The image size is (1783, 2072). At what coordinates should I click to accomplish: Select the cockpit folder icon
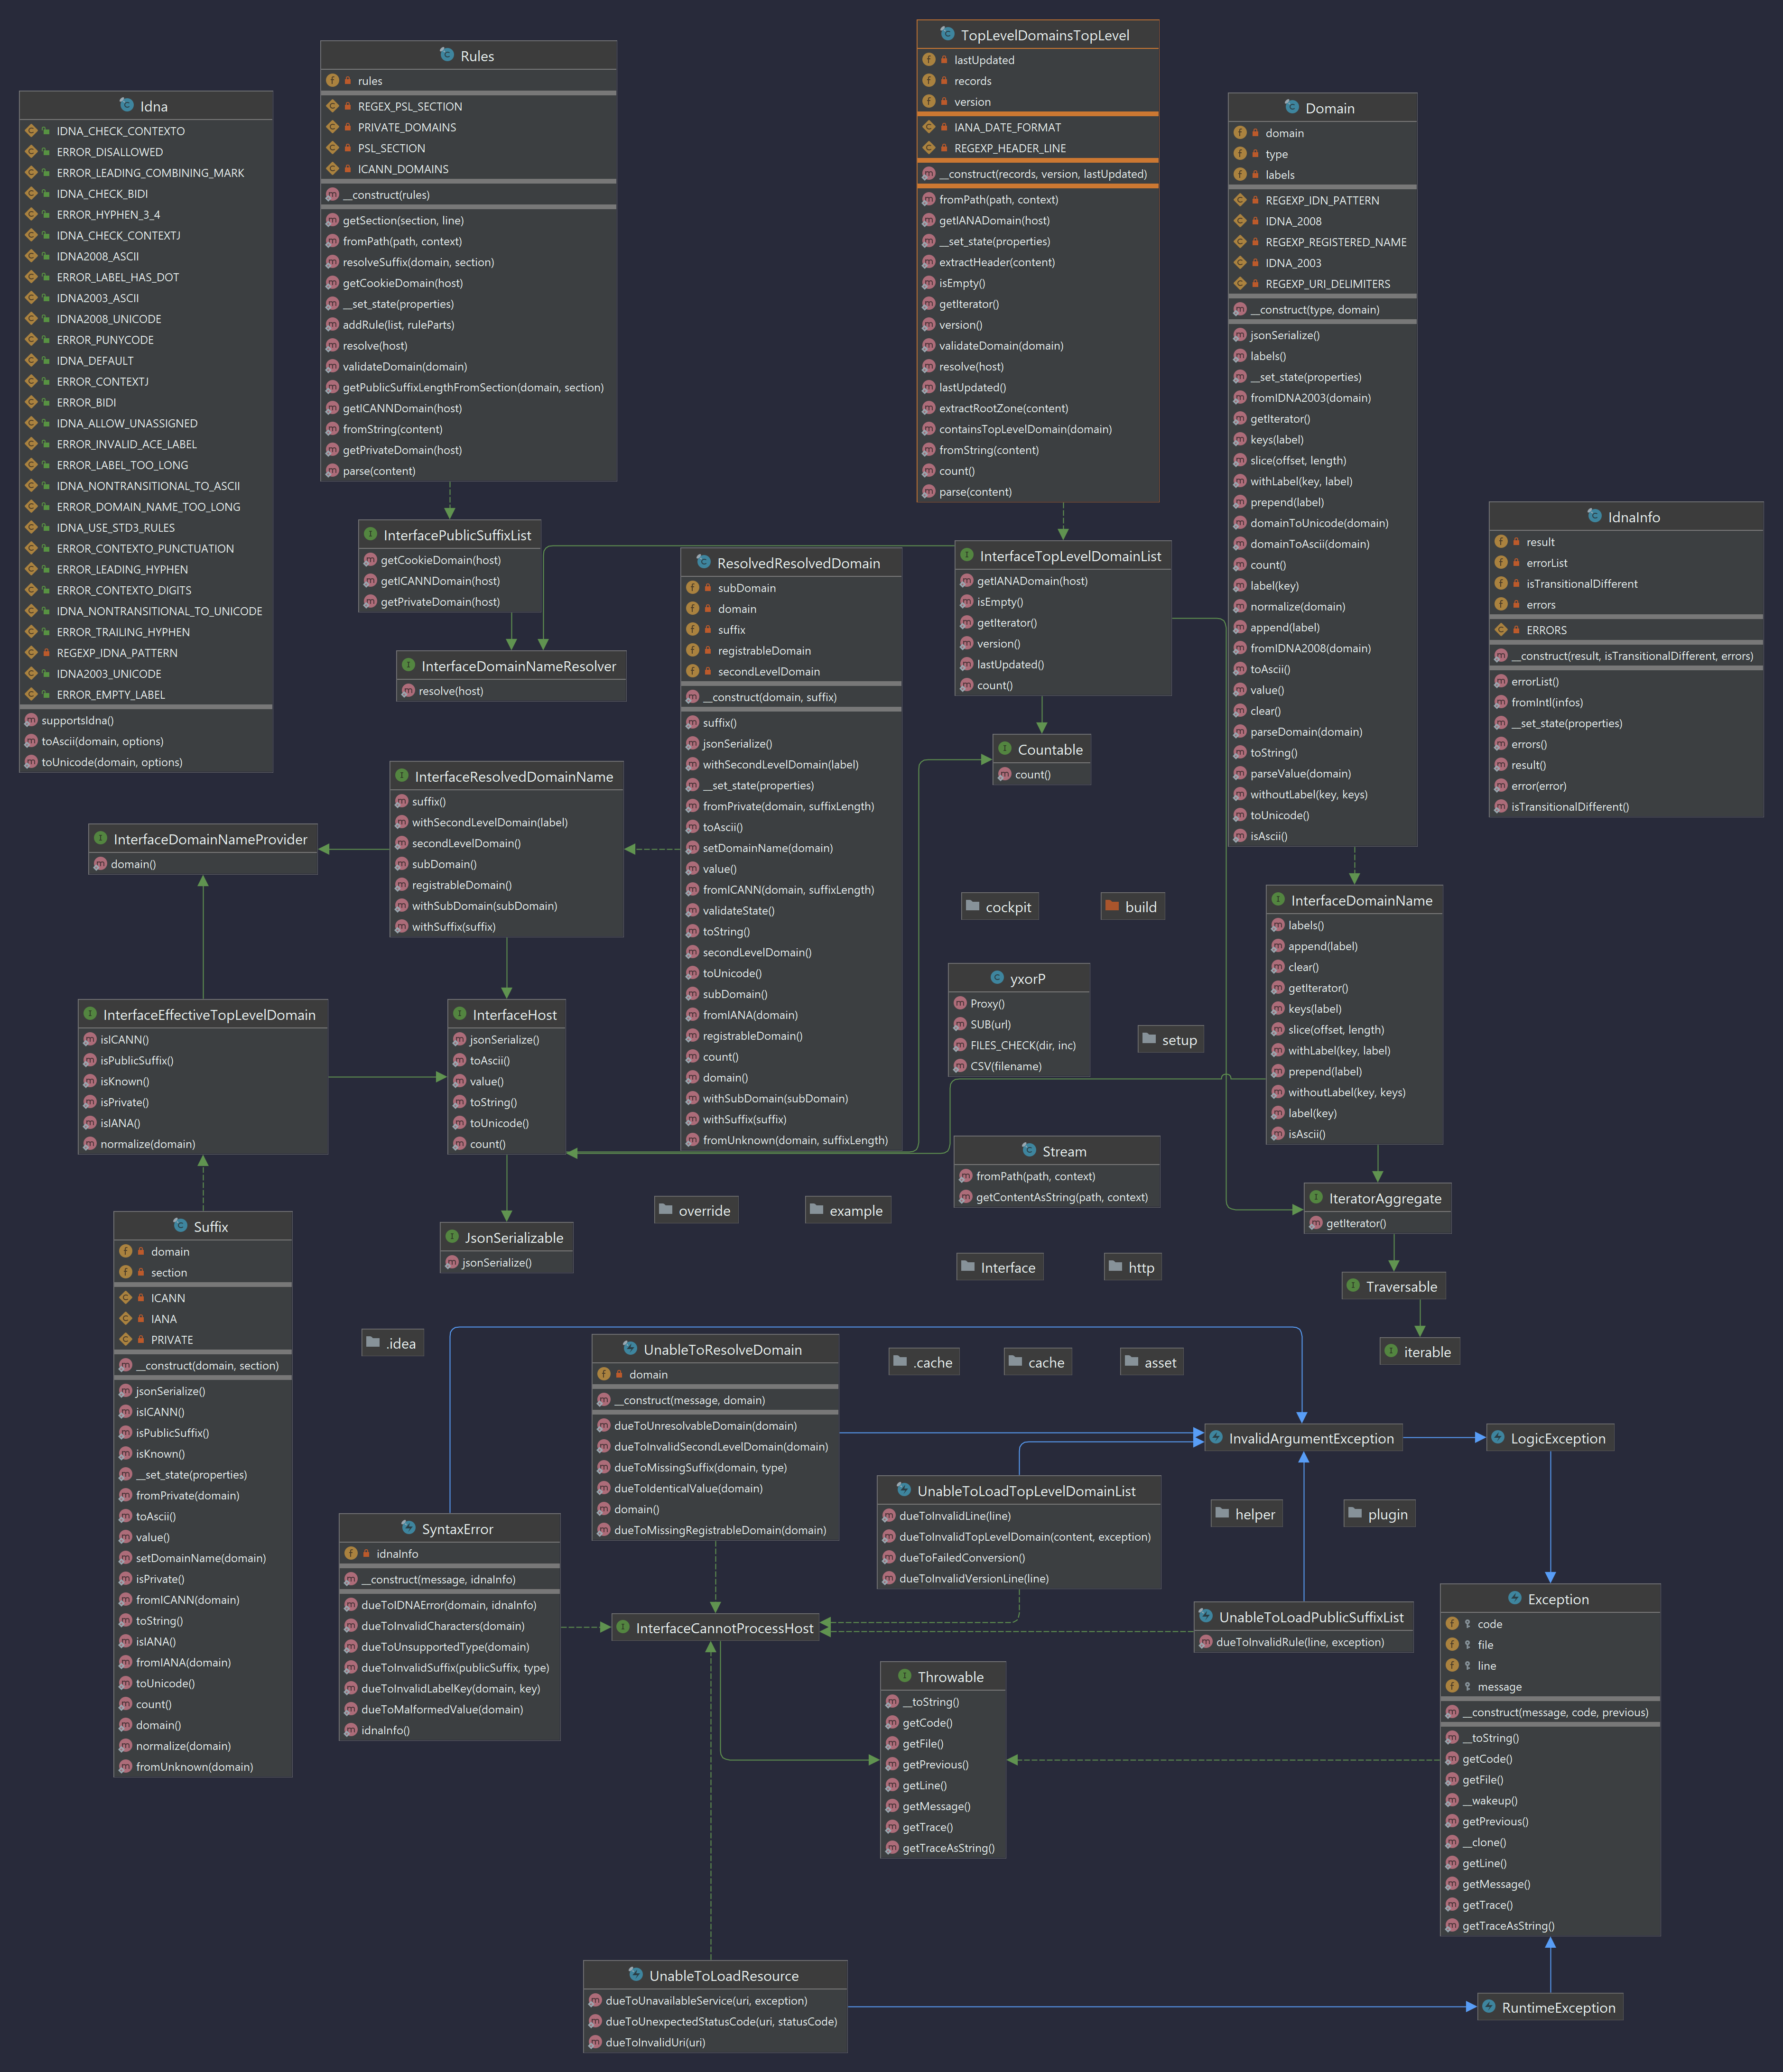[972, 906]
